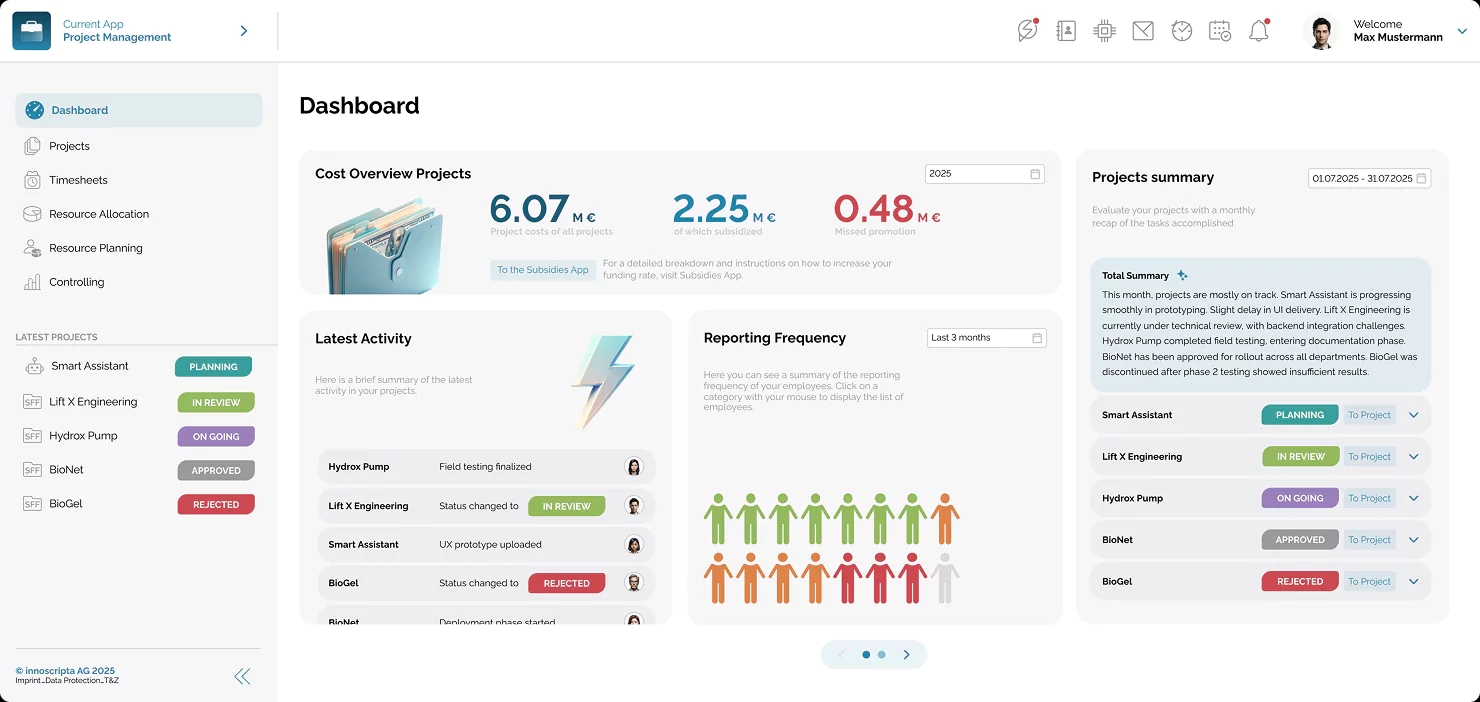Click the Project Management briefcase app icon

pos(32,31)
